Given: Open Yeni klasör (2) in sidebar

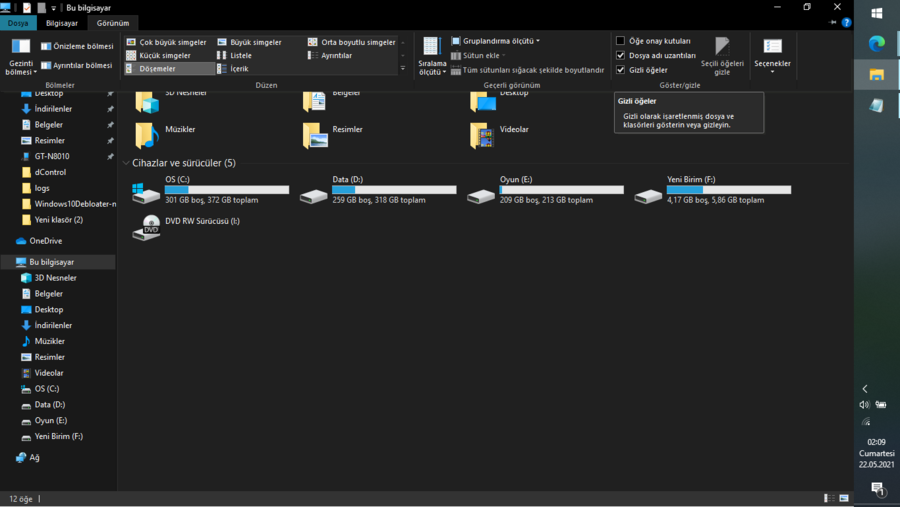Looking at the screenshot, I should pyautogui.click(x=59, y=220).
